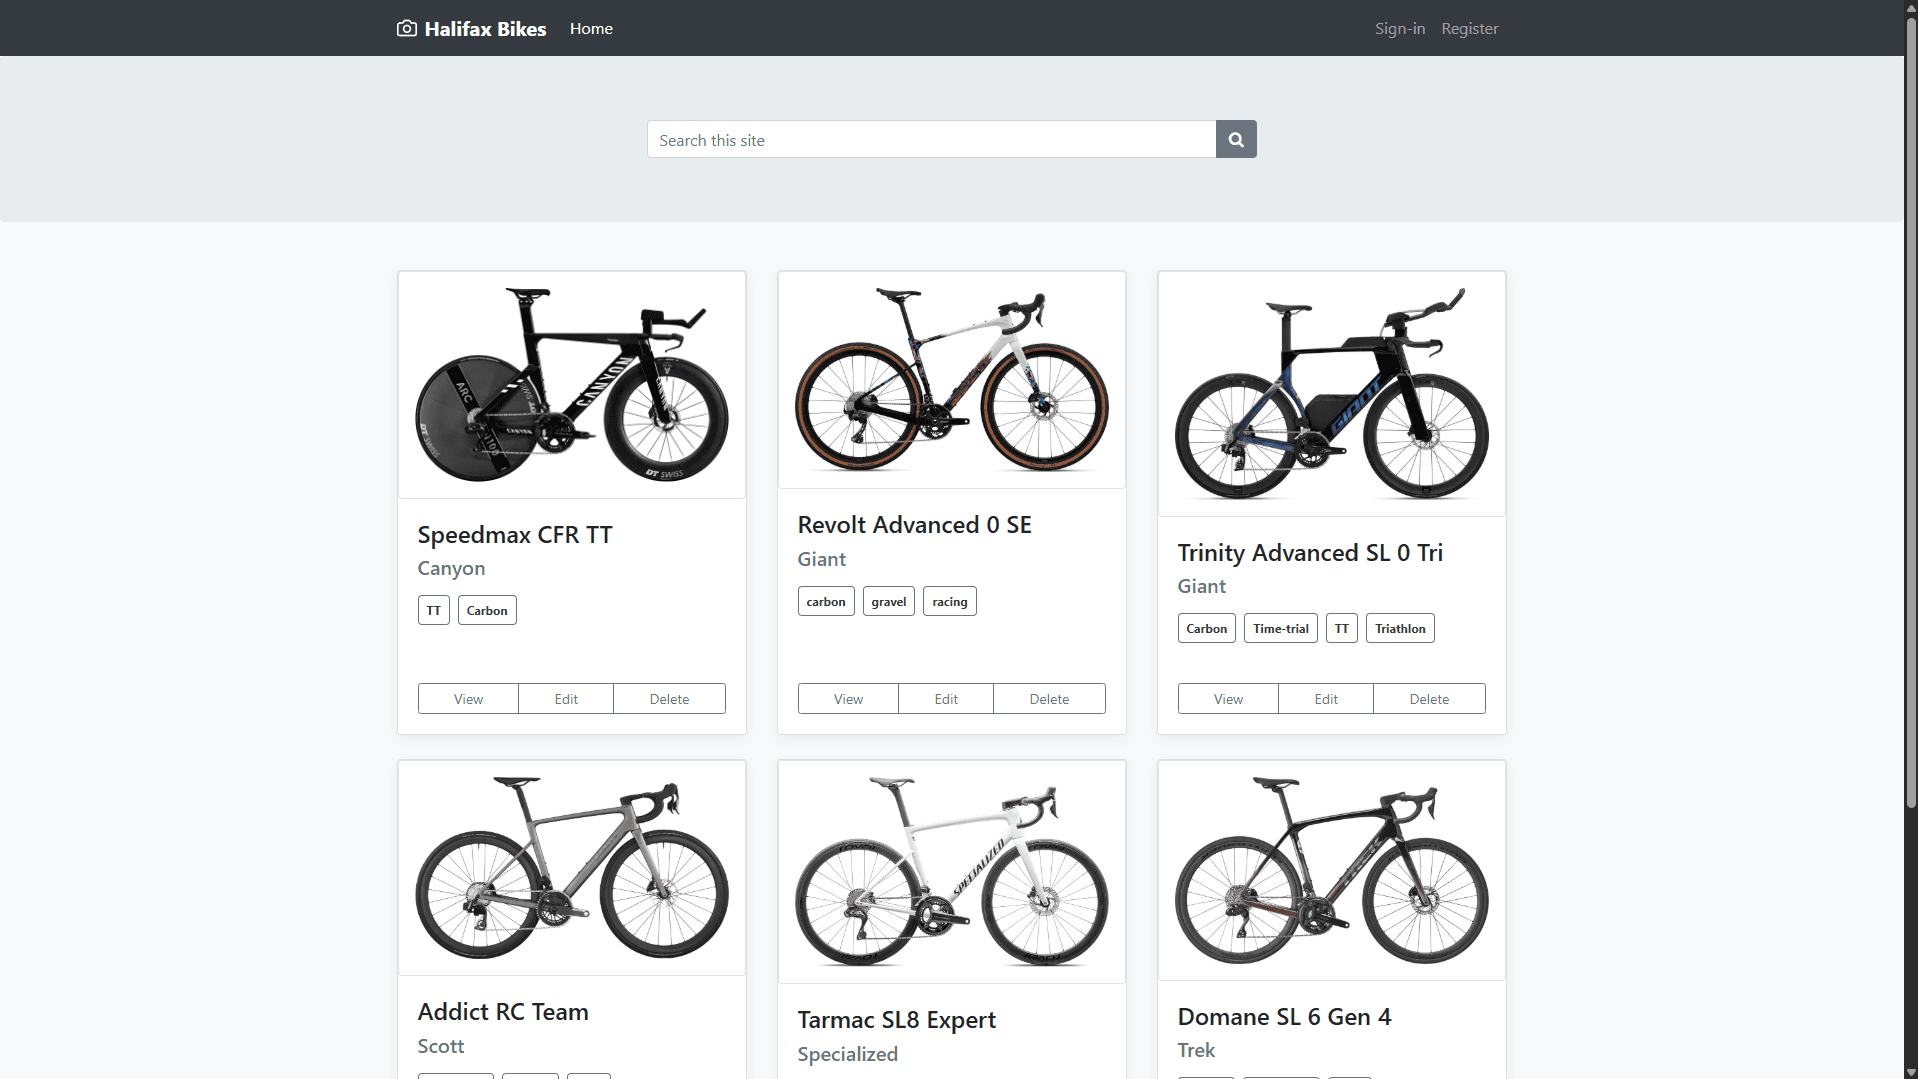Image resolution: width=1918 pixels, height=1079 pixels.
Task: Click the Register link
Action: click(x=1469, y=28)
